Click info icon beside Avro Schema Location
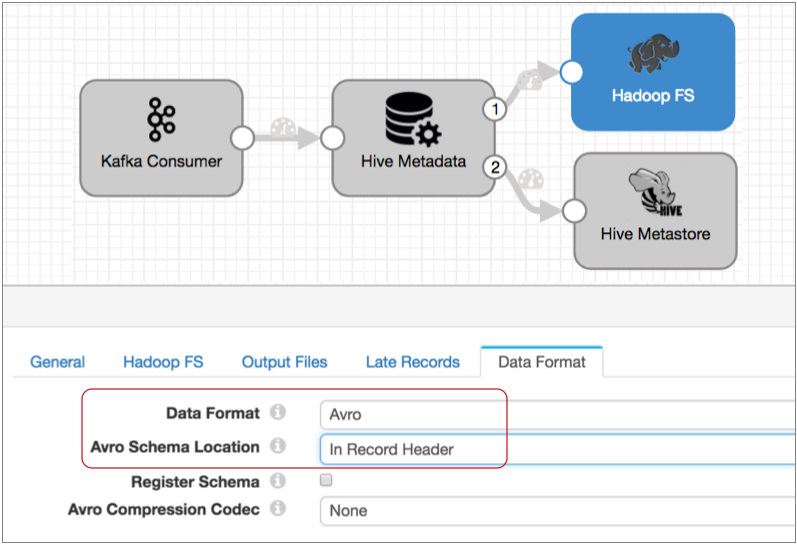The height and width of the screenshot is (545, 797). 278,446
